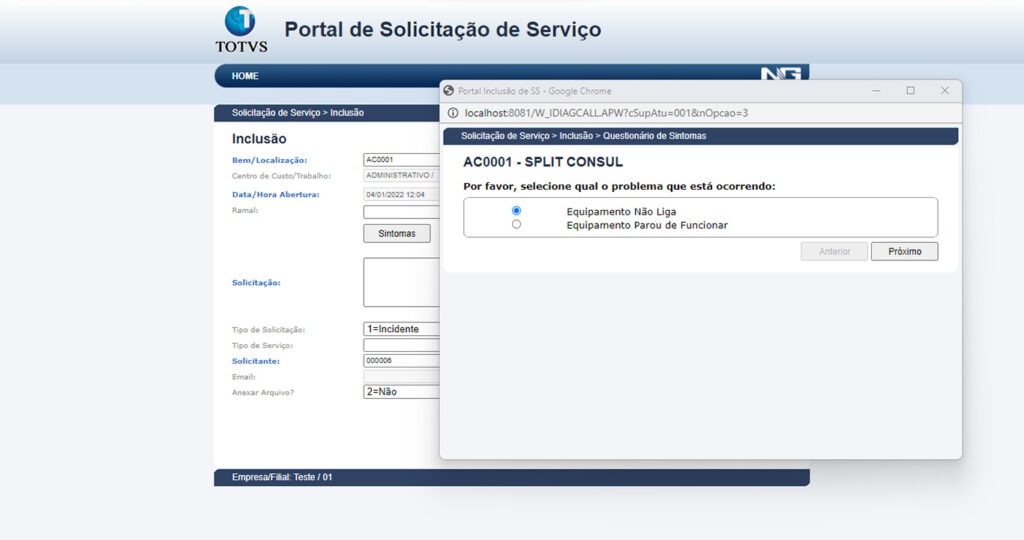The width and height of the screenshot is (1024, 540).
Task: Click the Bem/Localização label
Action: click(269, 160)
